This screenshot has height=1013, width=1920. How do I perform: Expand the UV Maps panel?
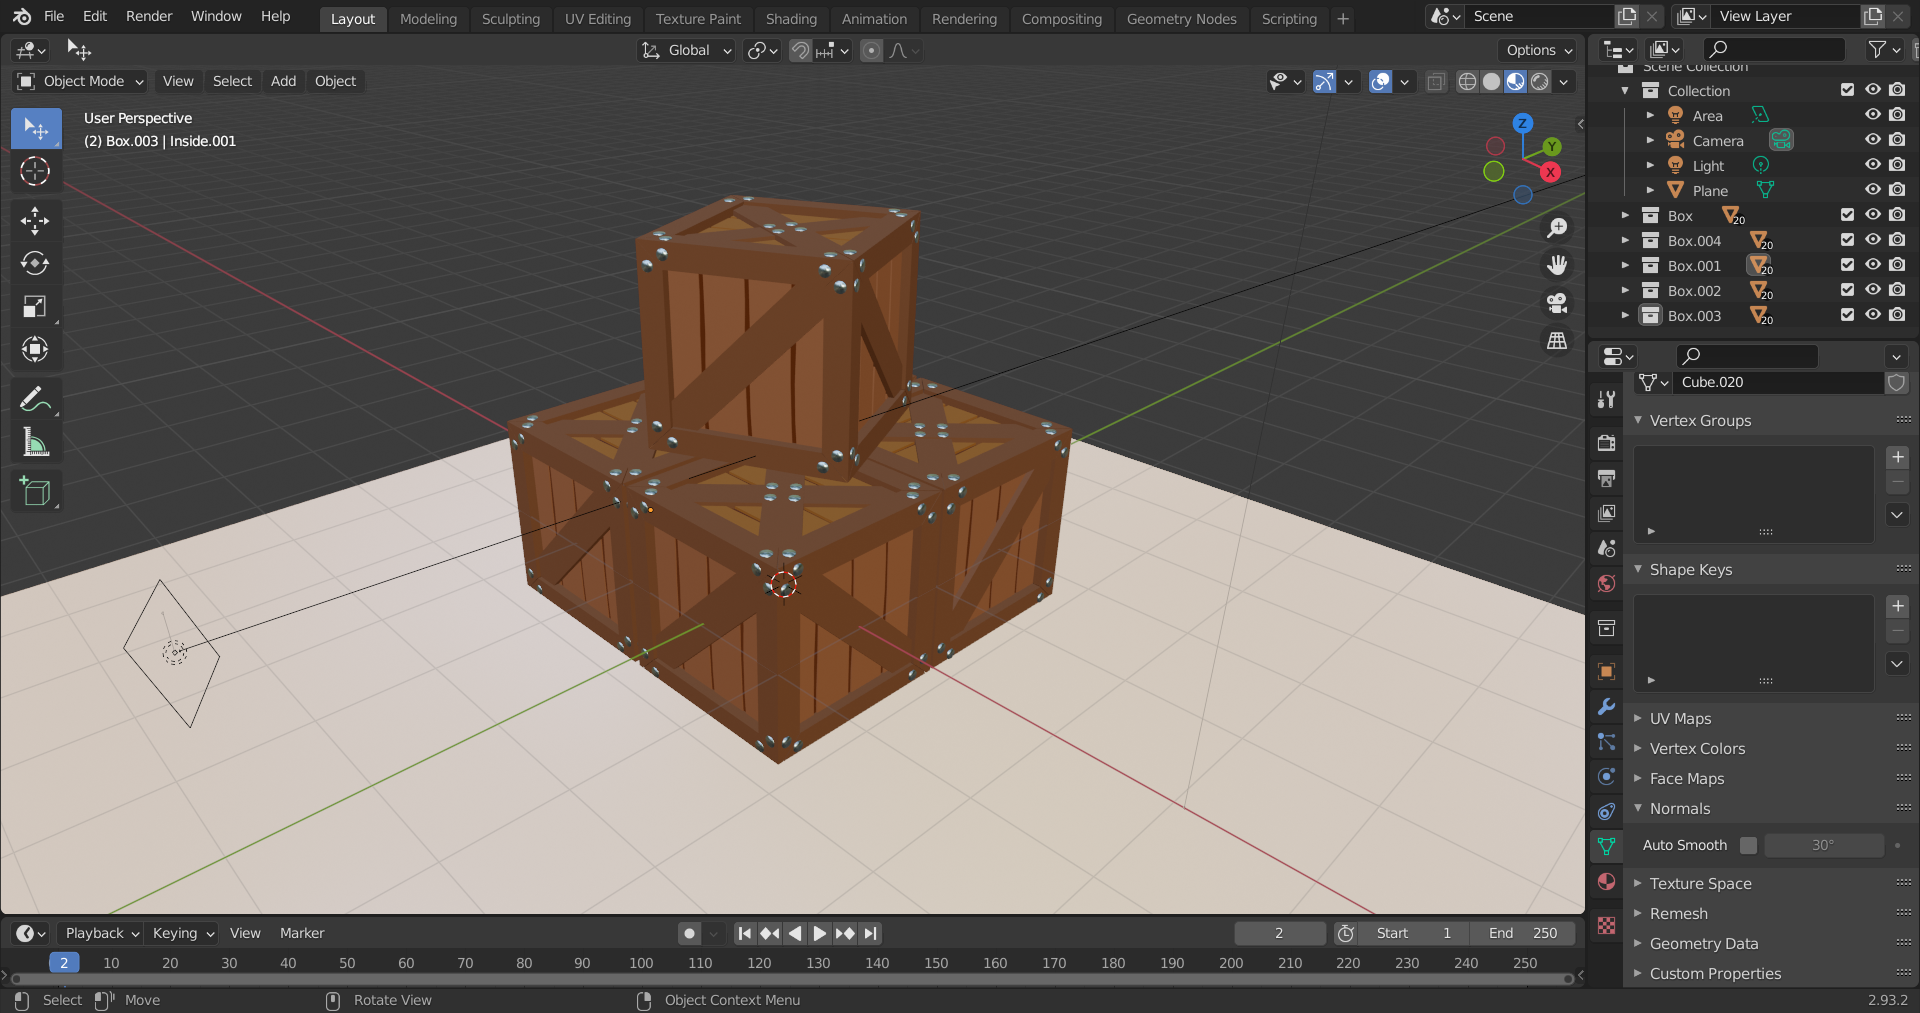(x=1680, y=718)
